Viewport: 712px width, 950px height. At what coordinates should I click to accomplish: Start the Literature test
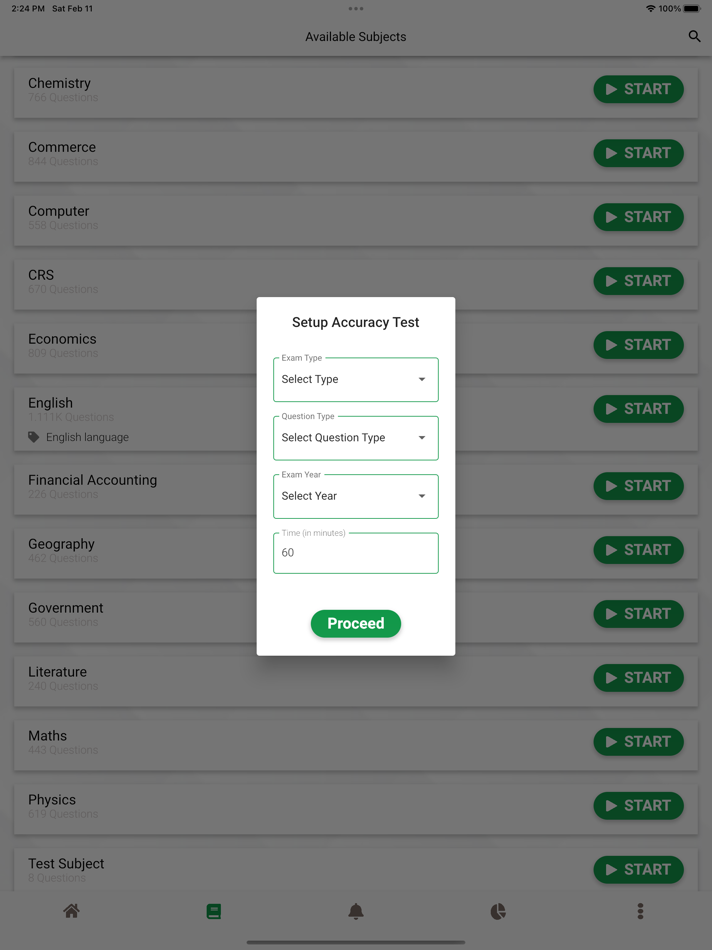(638, 678)
